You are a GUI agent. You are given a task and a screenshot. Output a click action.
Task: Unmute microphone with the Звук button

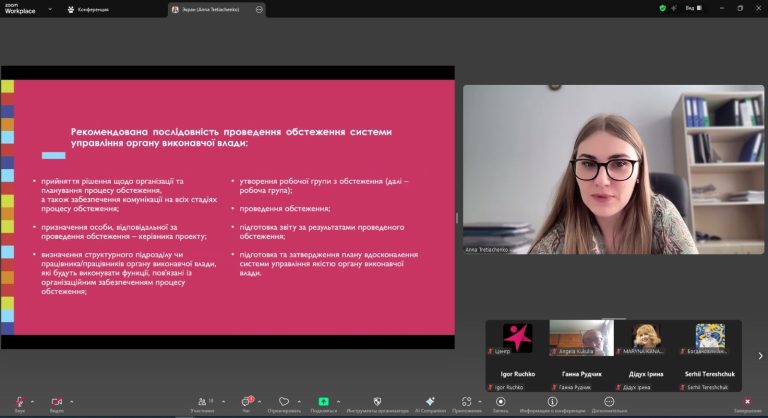click(x=19, y=402)
